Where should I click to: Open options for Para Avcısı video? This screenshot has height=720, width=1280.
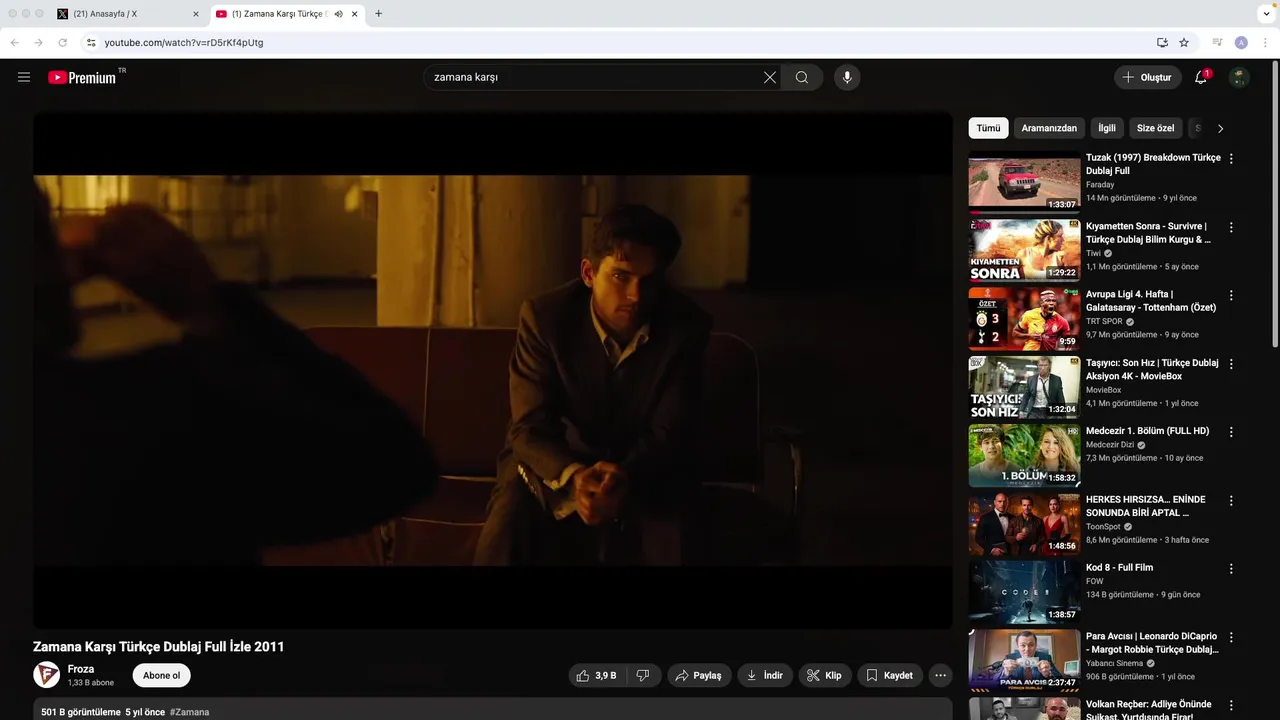pyautogui.click(x=1231, y=637)
